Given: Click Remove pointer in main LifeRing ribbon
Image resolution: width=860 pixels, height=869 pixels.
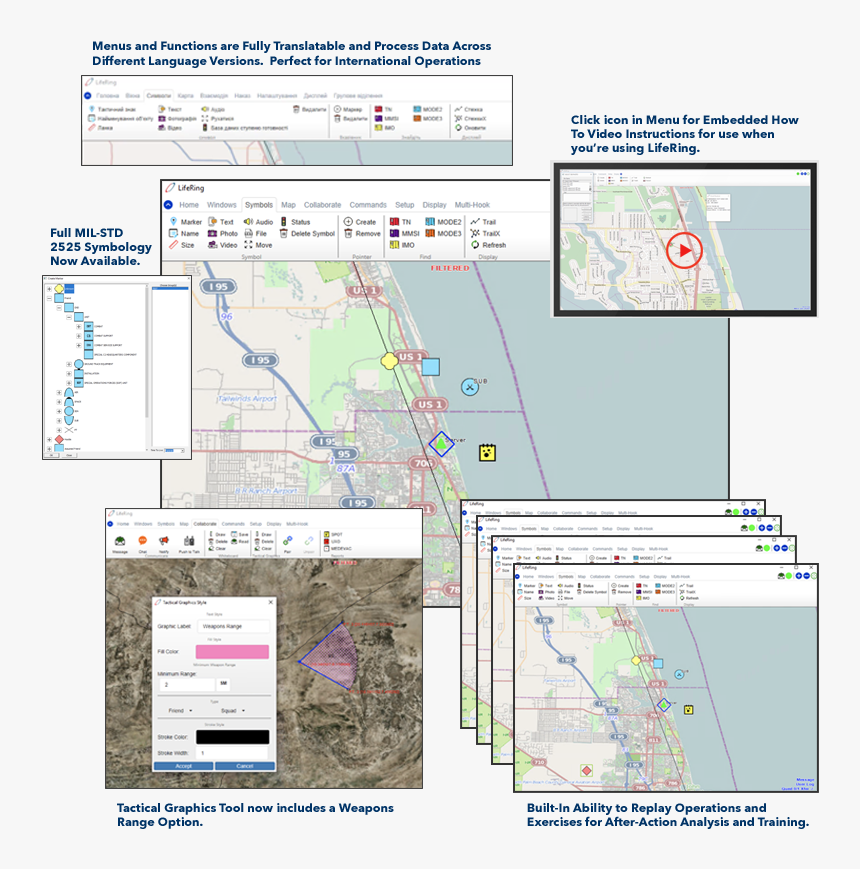Looking at the screenshot, I should [362, 233].
